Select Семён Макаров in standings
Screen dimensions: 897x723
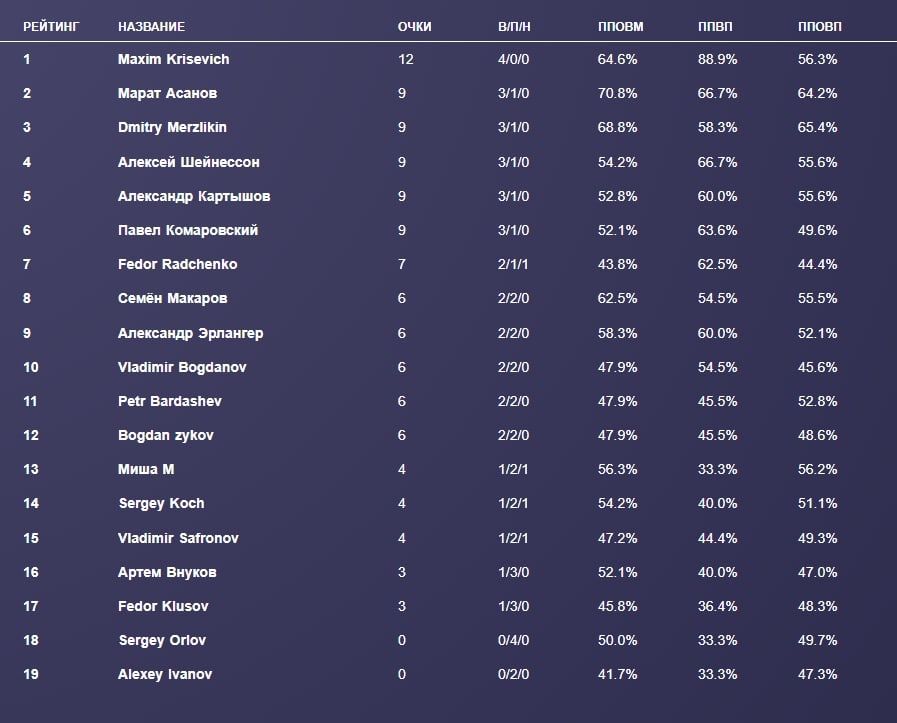[x=172, y=298]
